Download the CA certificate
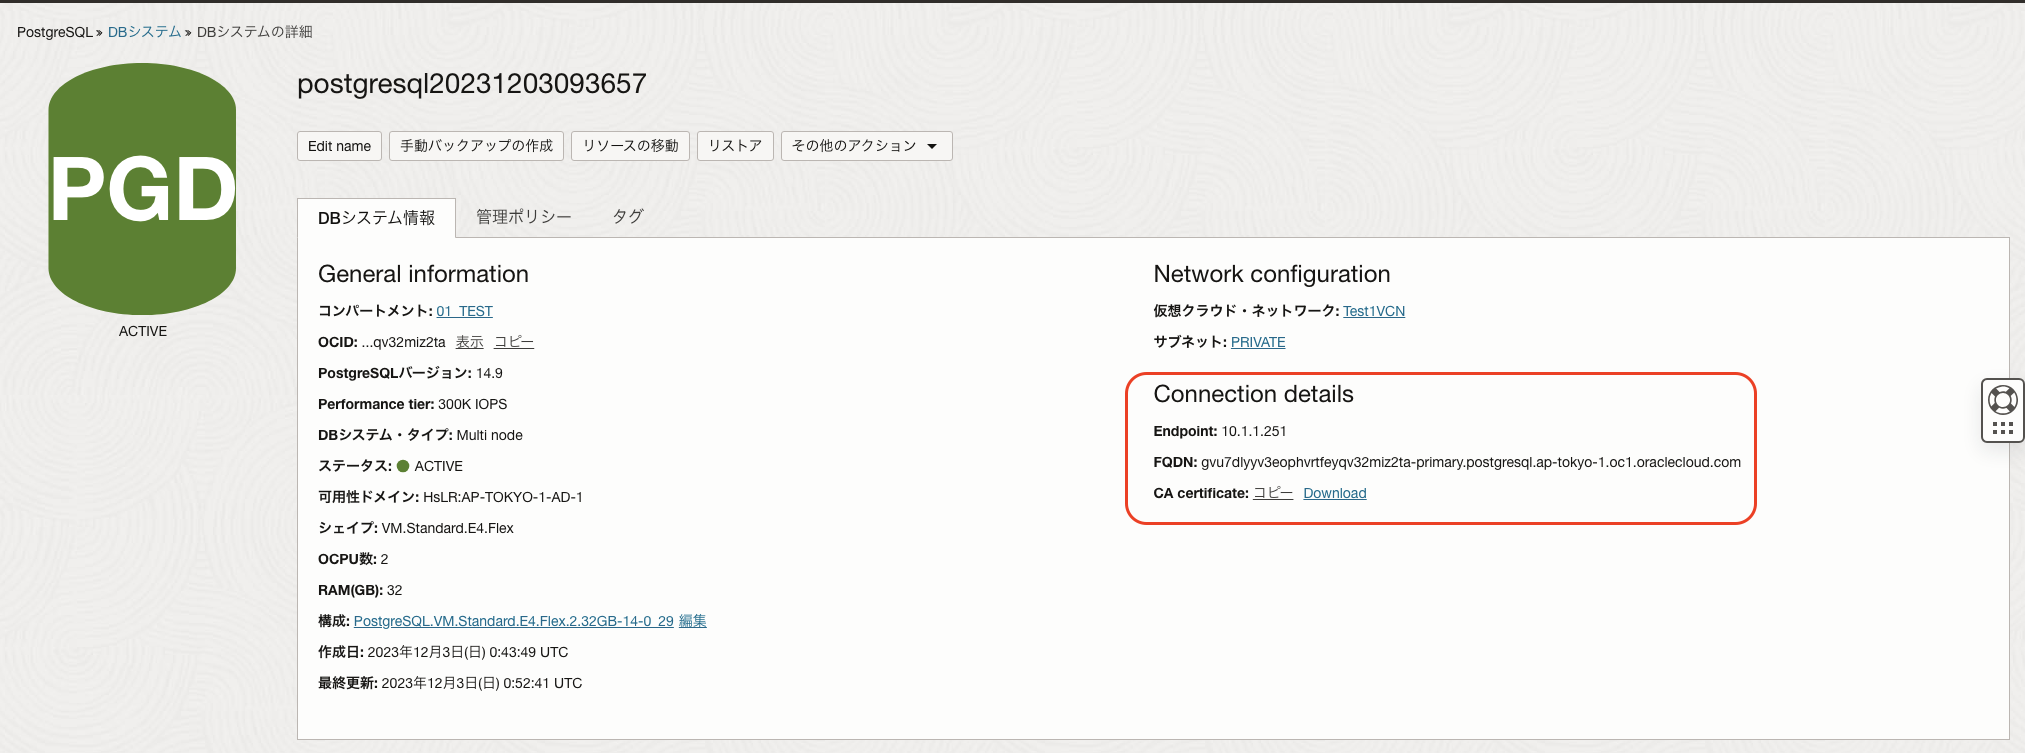 click(1334, 493)
